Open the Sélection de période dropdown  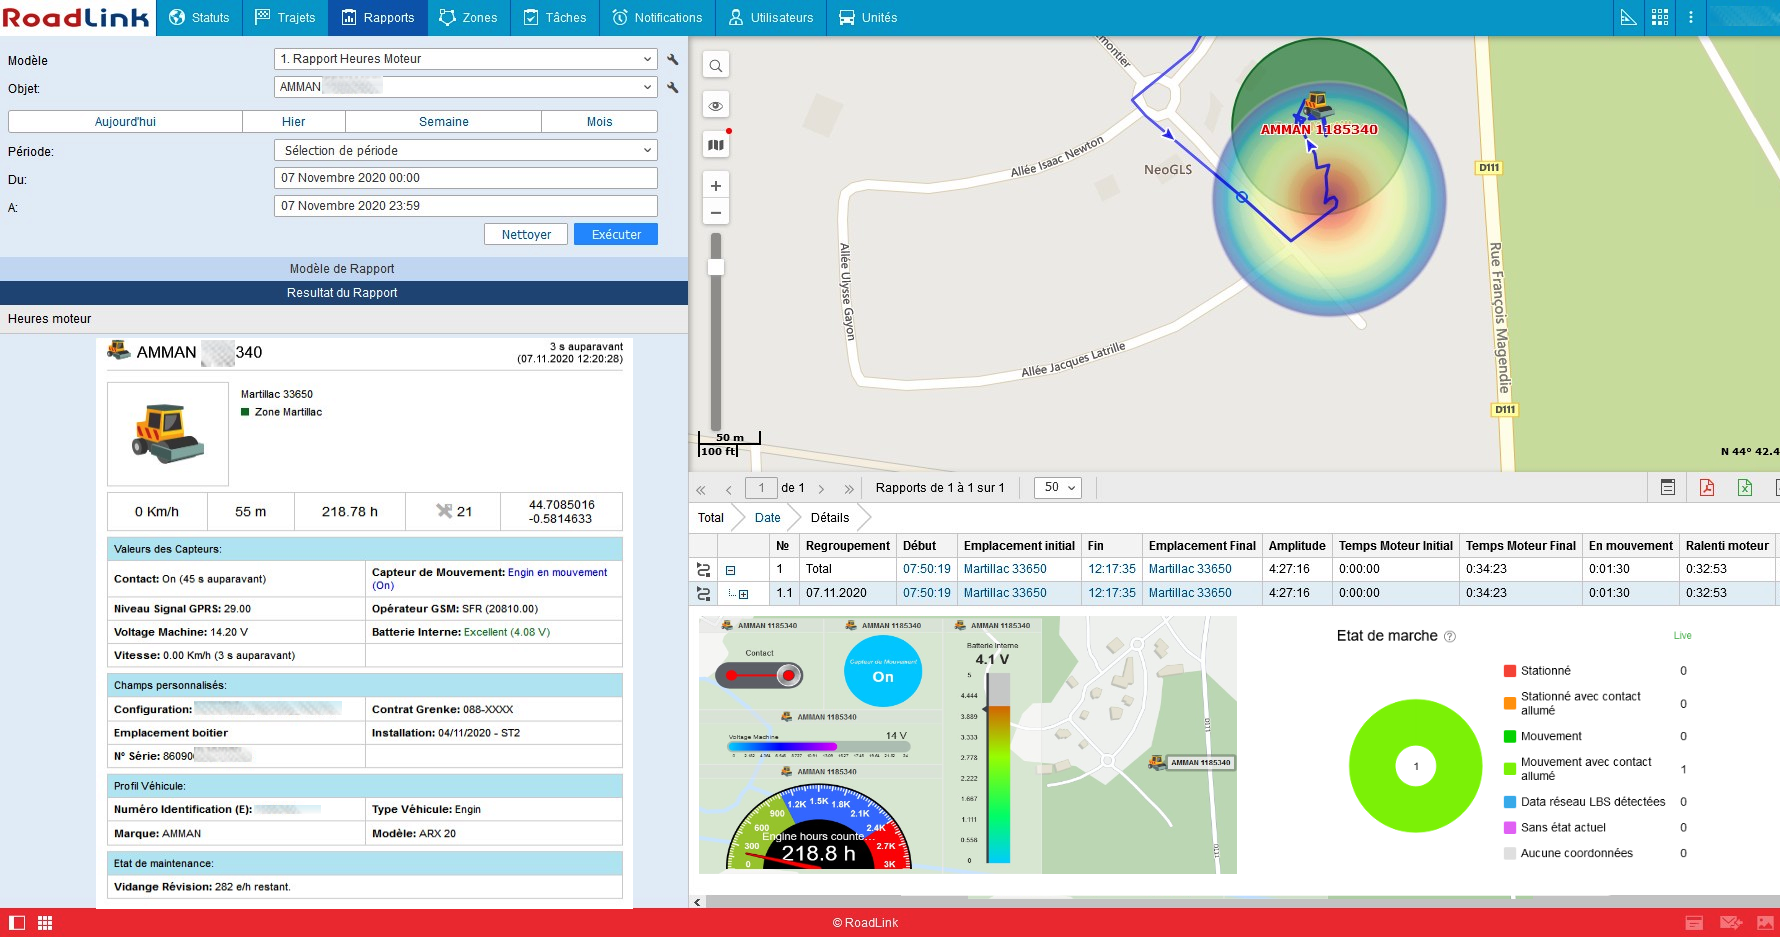coord(466,150)
